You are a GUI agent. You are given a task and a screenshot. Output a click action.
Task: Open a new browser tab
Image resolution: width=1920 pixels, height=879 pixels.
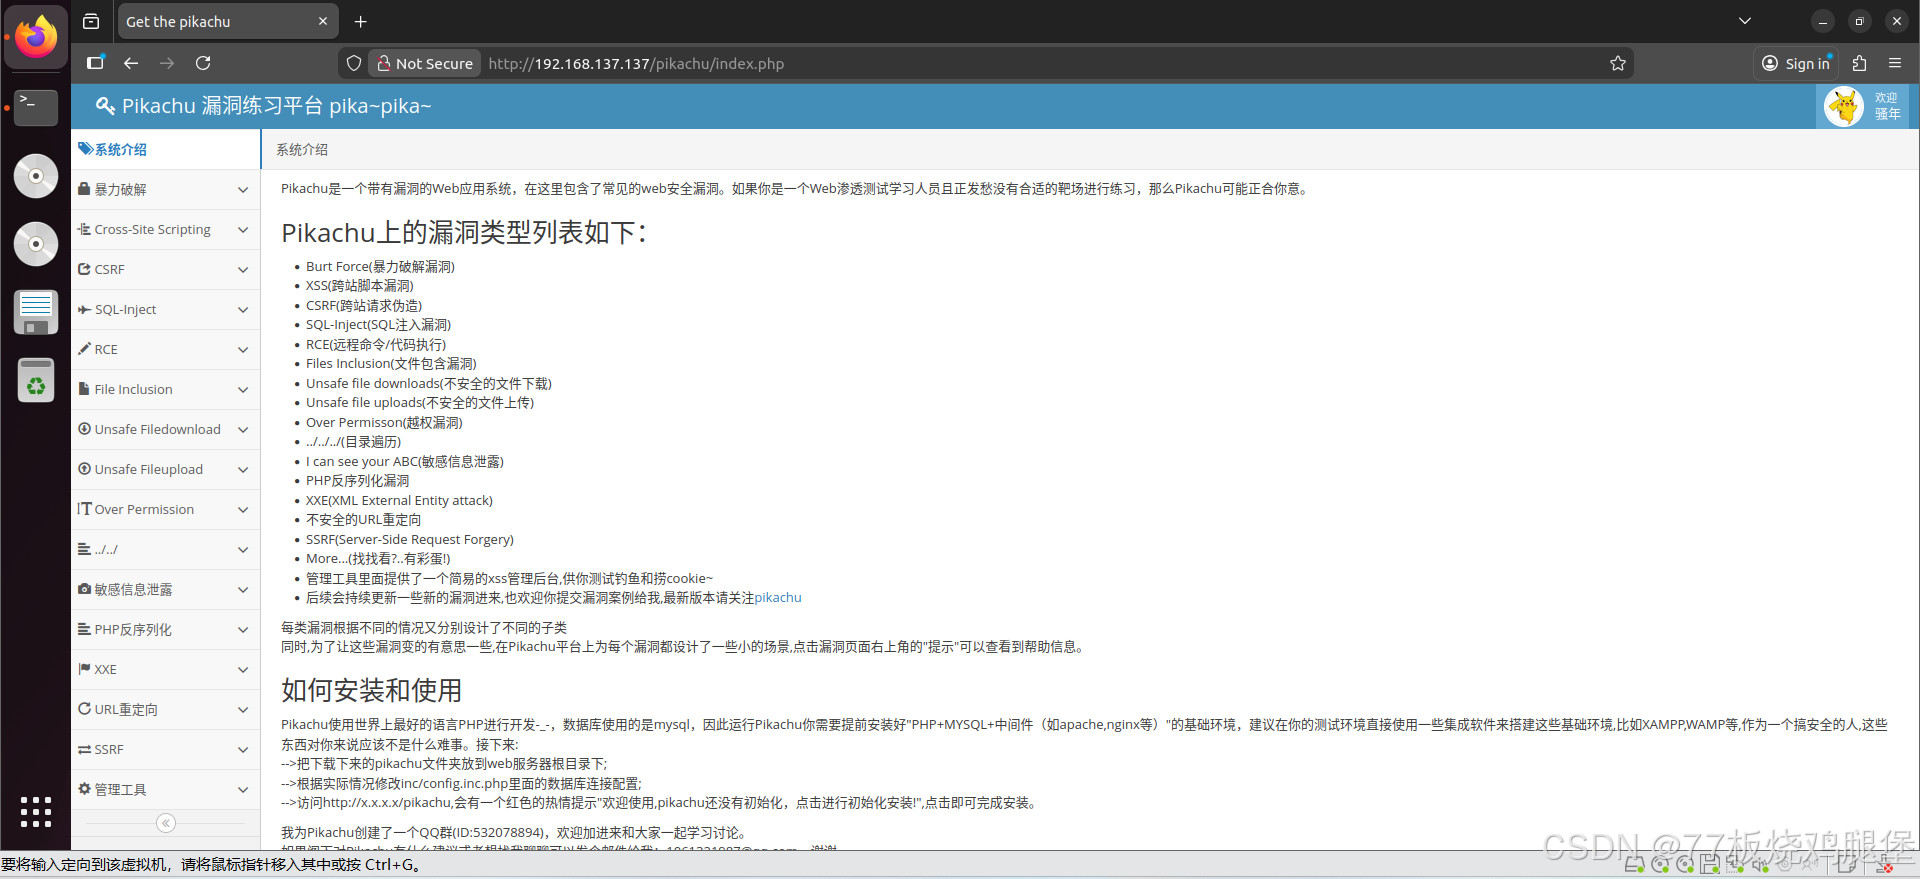[361, 21]
